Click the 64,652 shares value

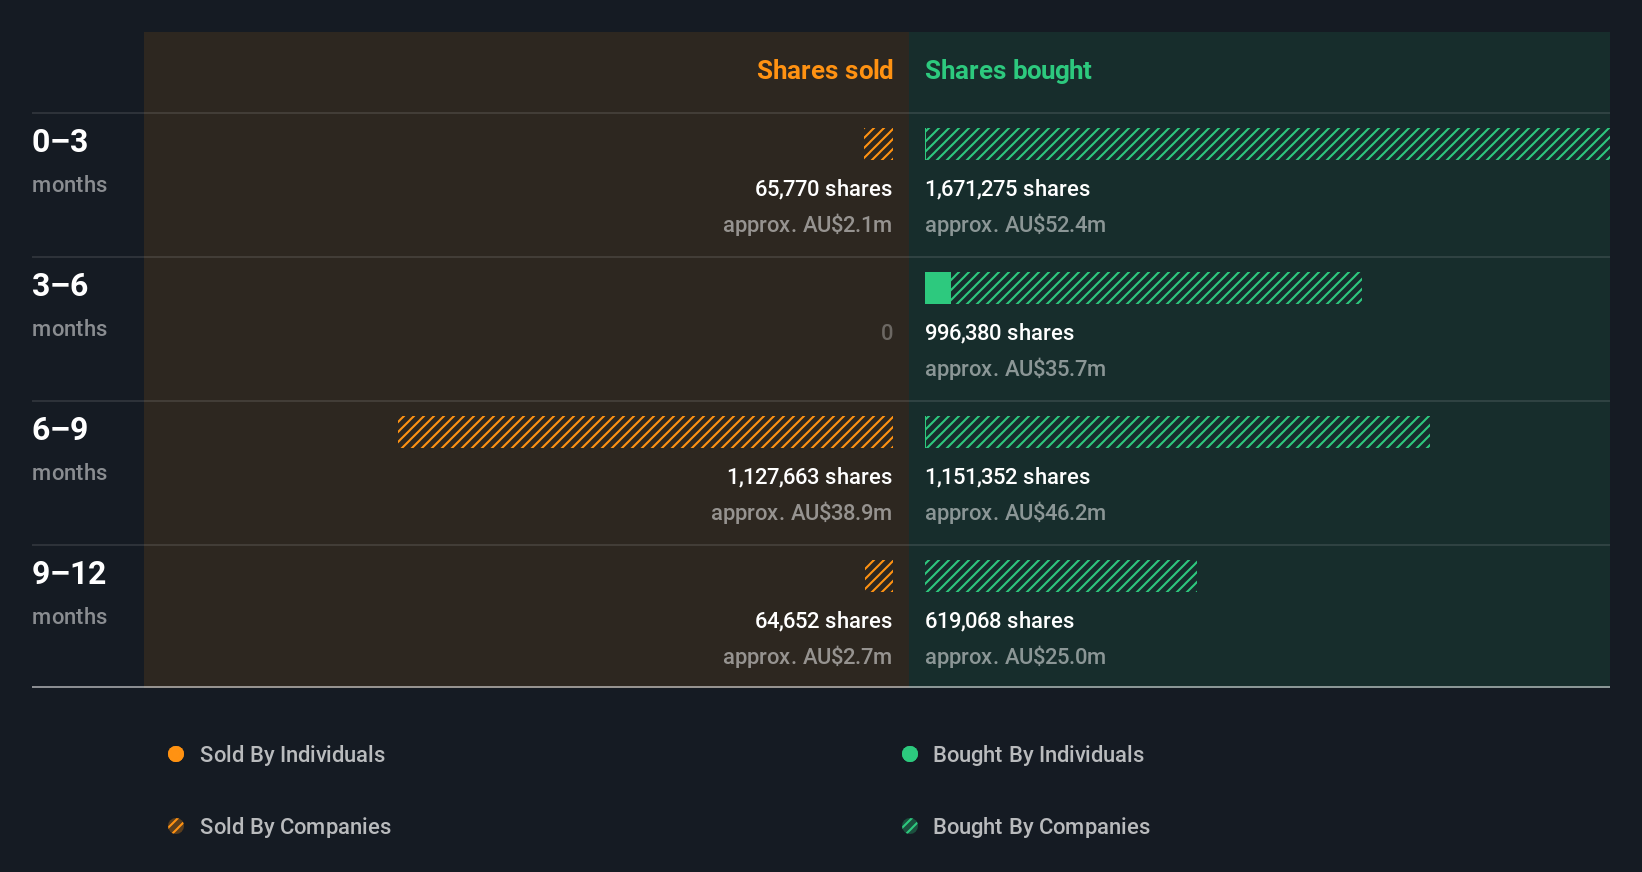(x=823, y=620)
